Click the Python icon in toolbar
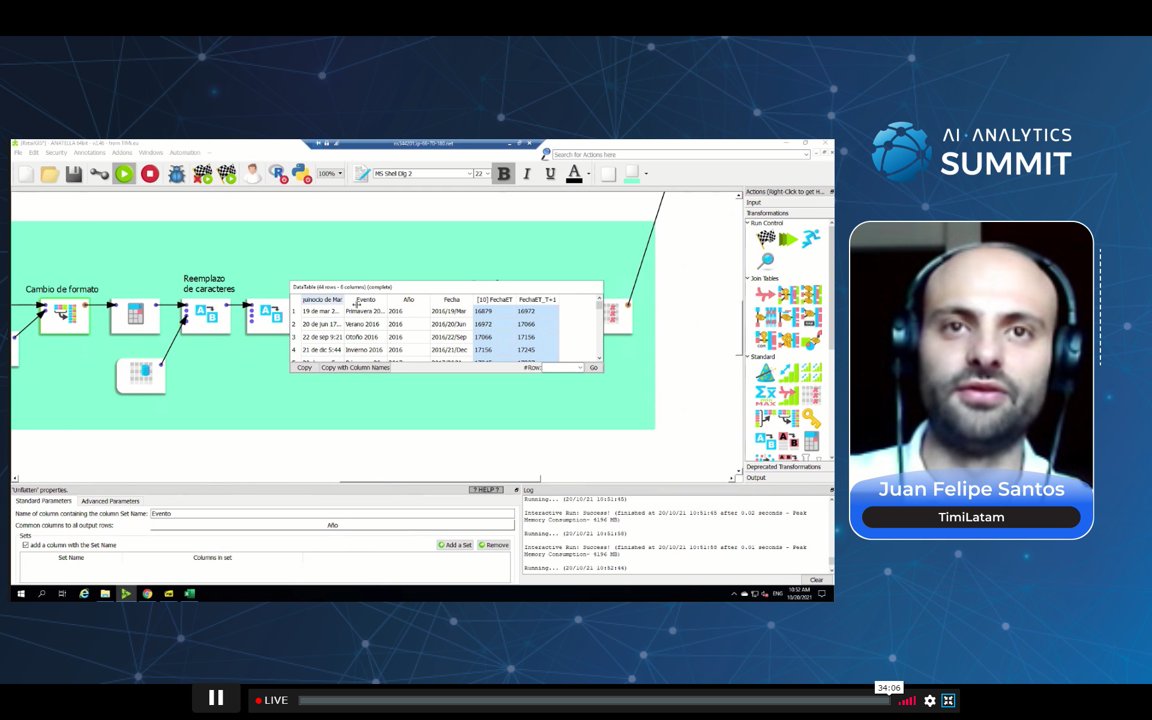Screen dimensions: 1152x720 [x=301, y=174]
